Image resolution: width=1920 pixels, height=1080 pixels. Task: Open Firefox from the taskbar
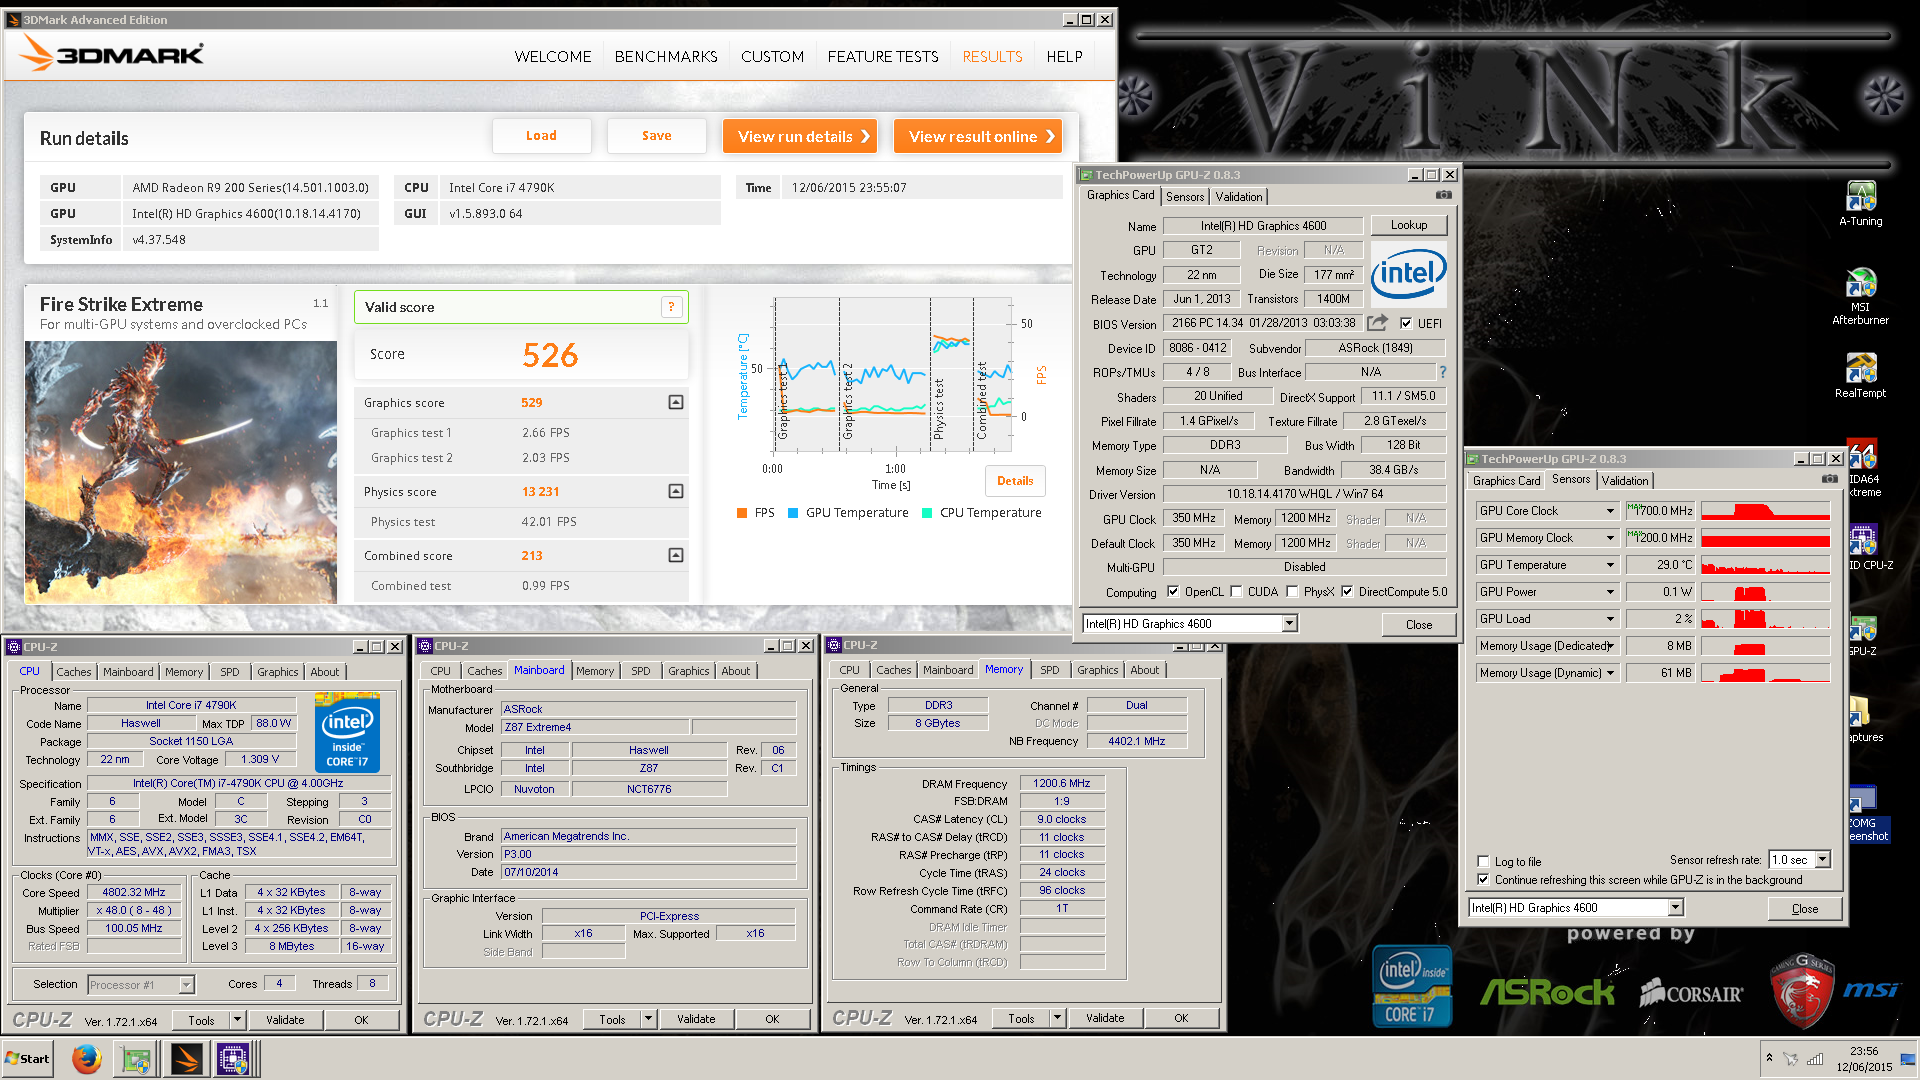point(87,1058)
